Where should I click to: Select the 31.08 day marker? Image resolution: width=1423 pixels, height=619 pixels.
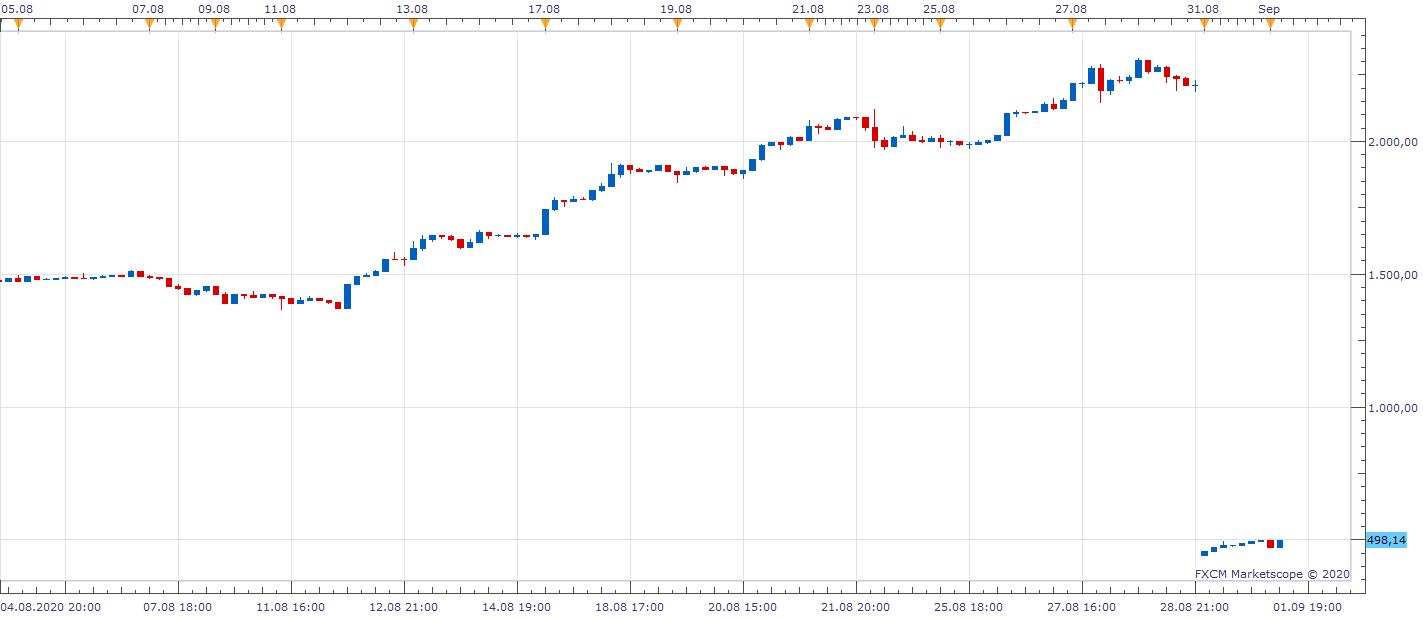pos(1204,24)
